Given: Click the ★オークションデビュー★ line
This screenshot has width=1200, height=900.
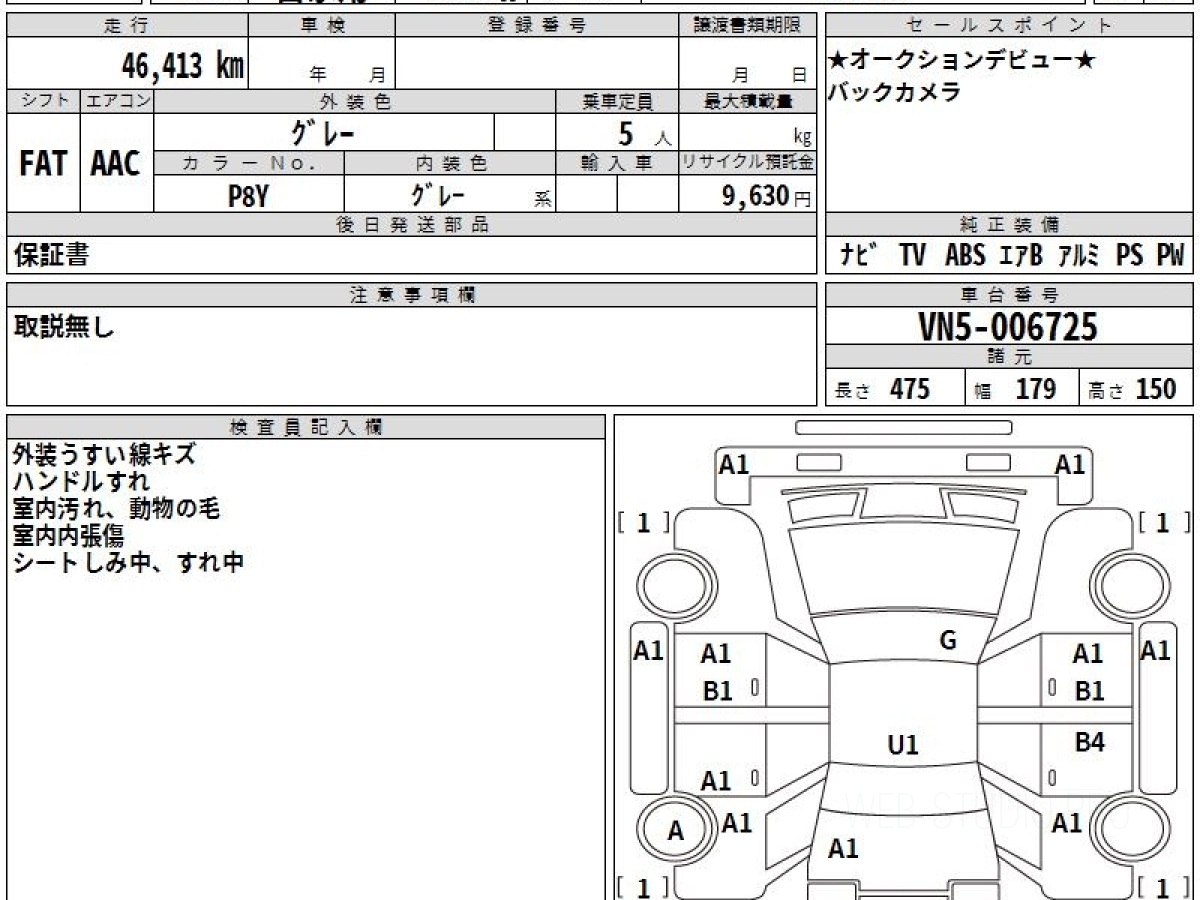Looking at the screenshot, I should [x=962, y=60].
